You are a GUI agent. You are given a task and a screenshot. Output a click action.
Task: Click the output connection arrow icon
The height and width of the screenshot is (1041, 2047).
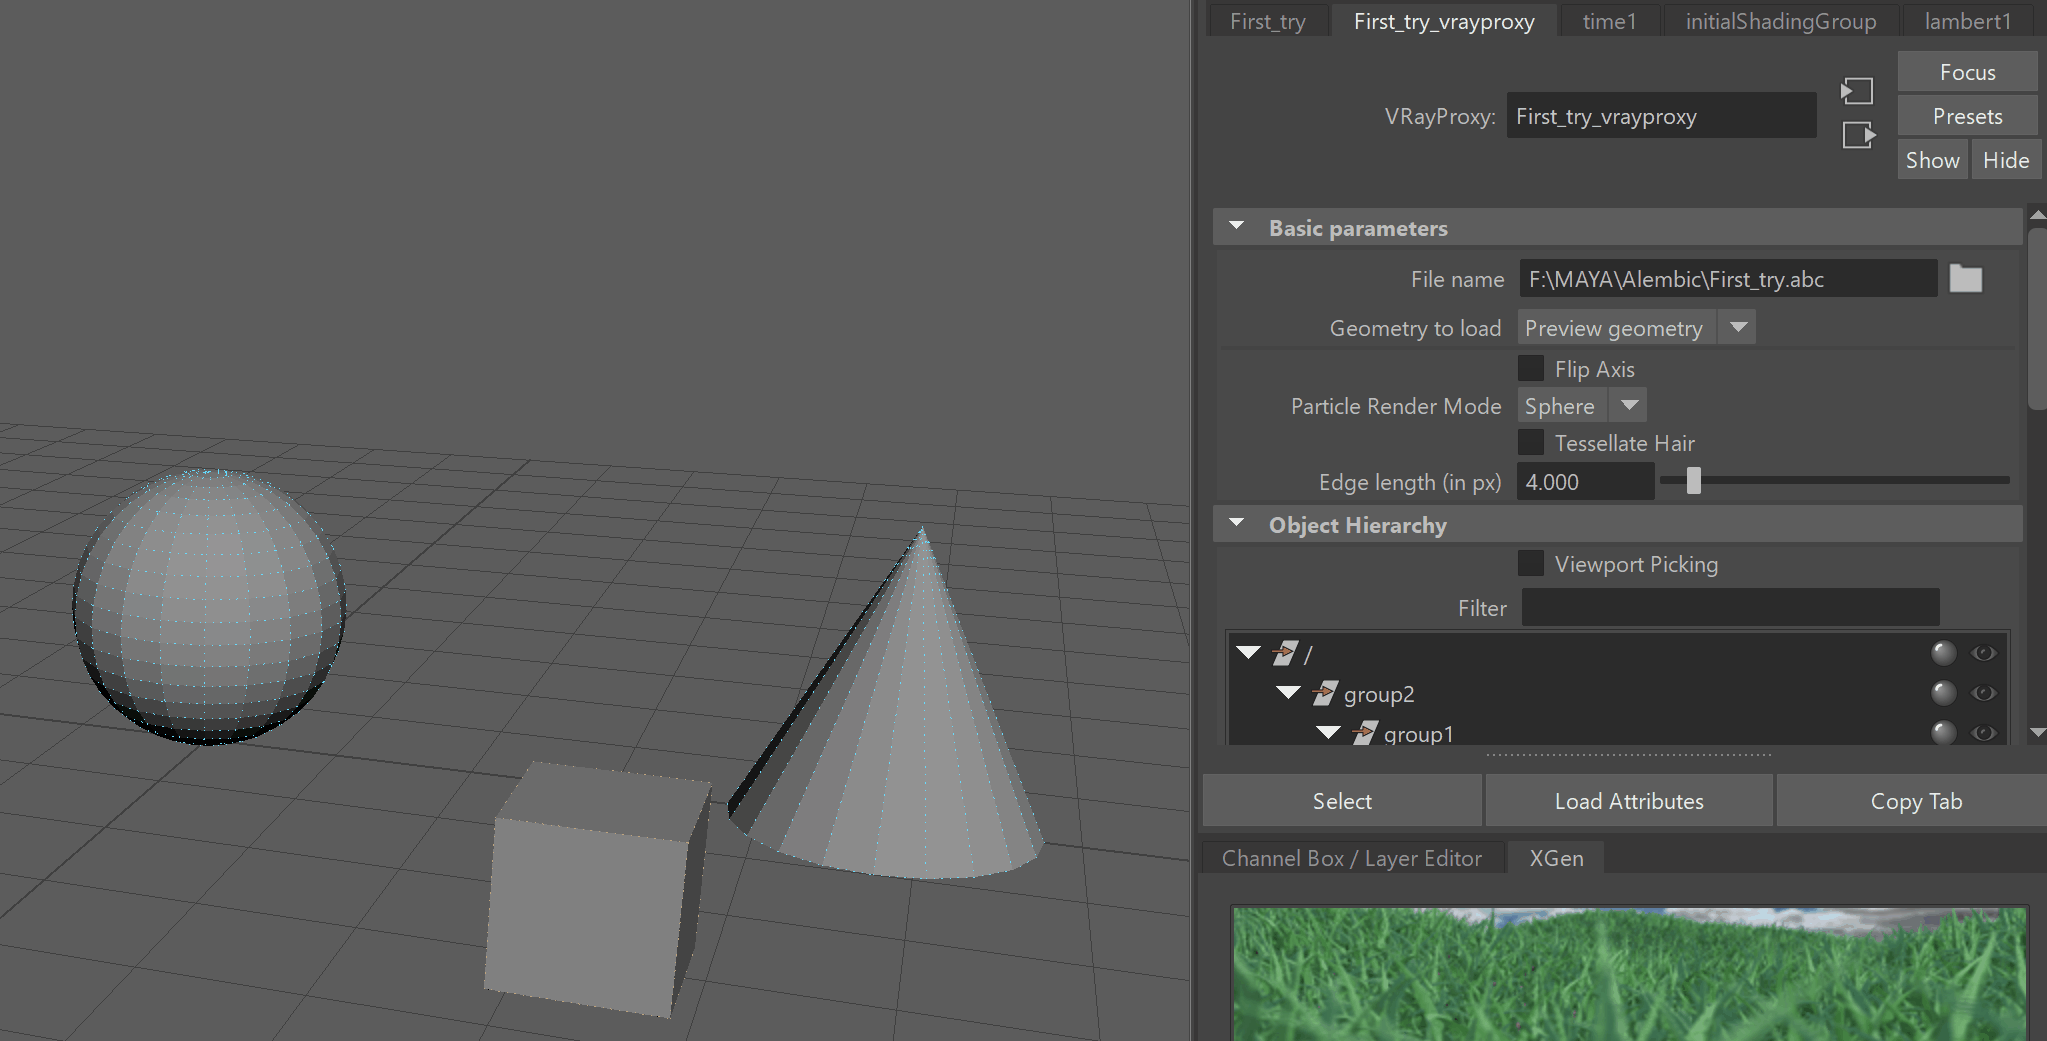point(1859,135)
